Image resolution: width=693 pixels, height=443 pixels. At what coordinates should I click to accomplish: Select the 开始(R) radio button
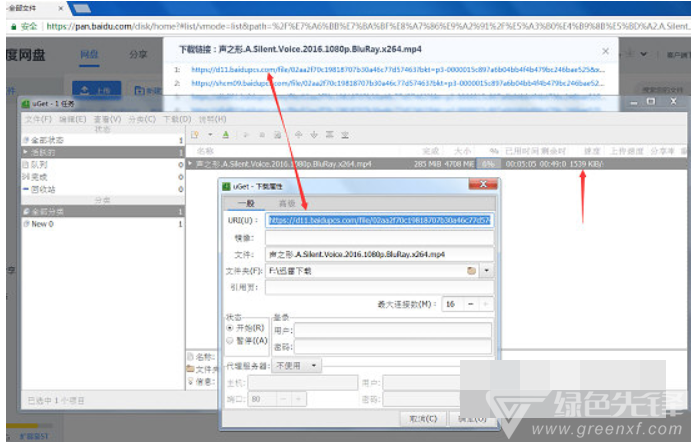(230, 328)
